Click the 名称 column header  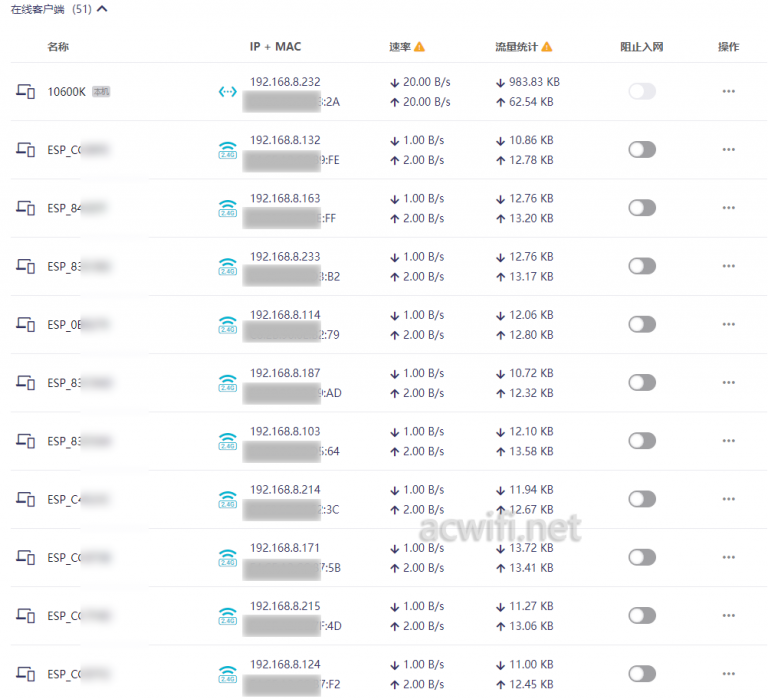(x=58, y=47)
